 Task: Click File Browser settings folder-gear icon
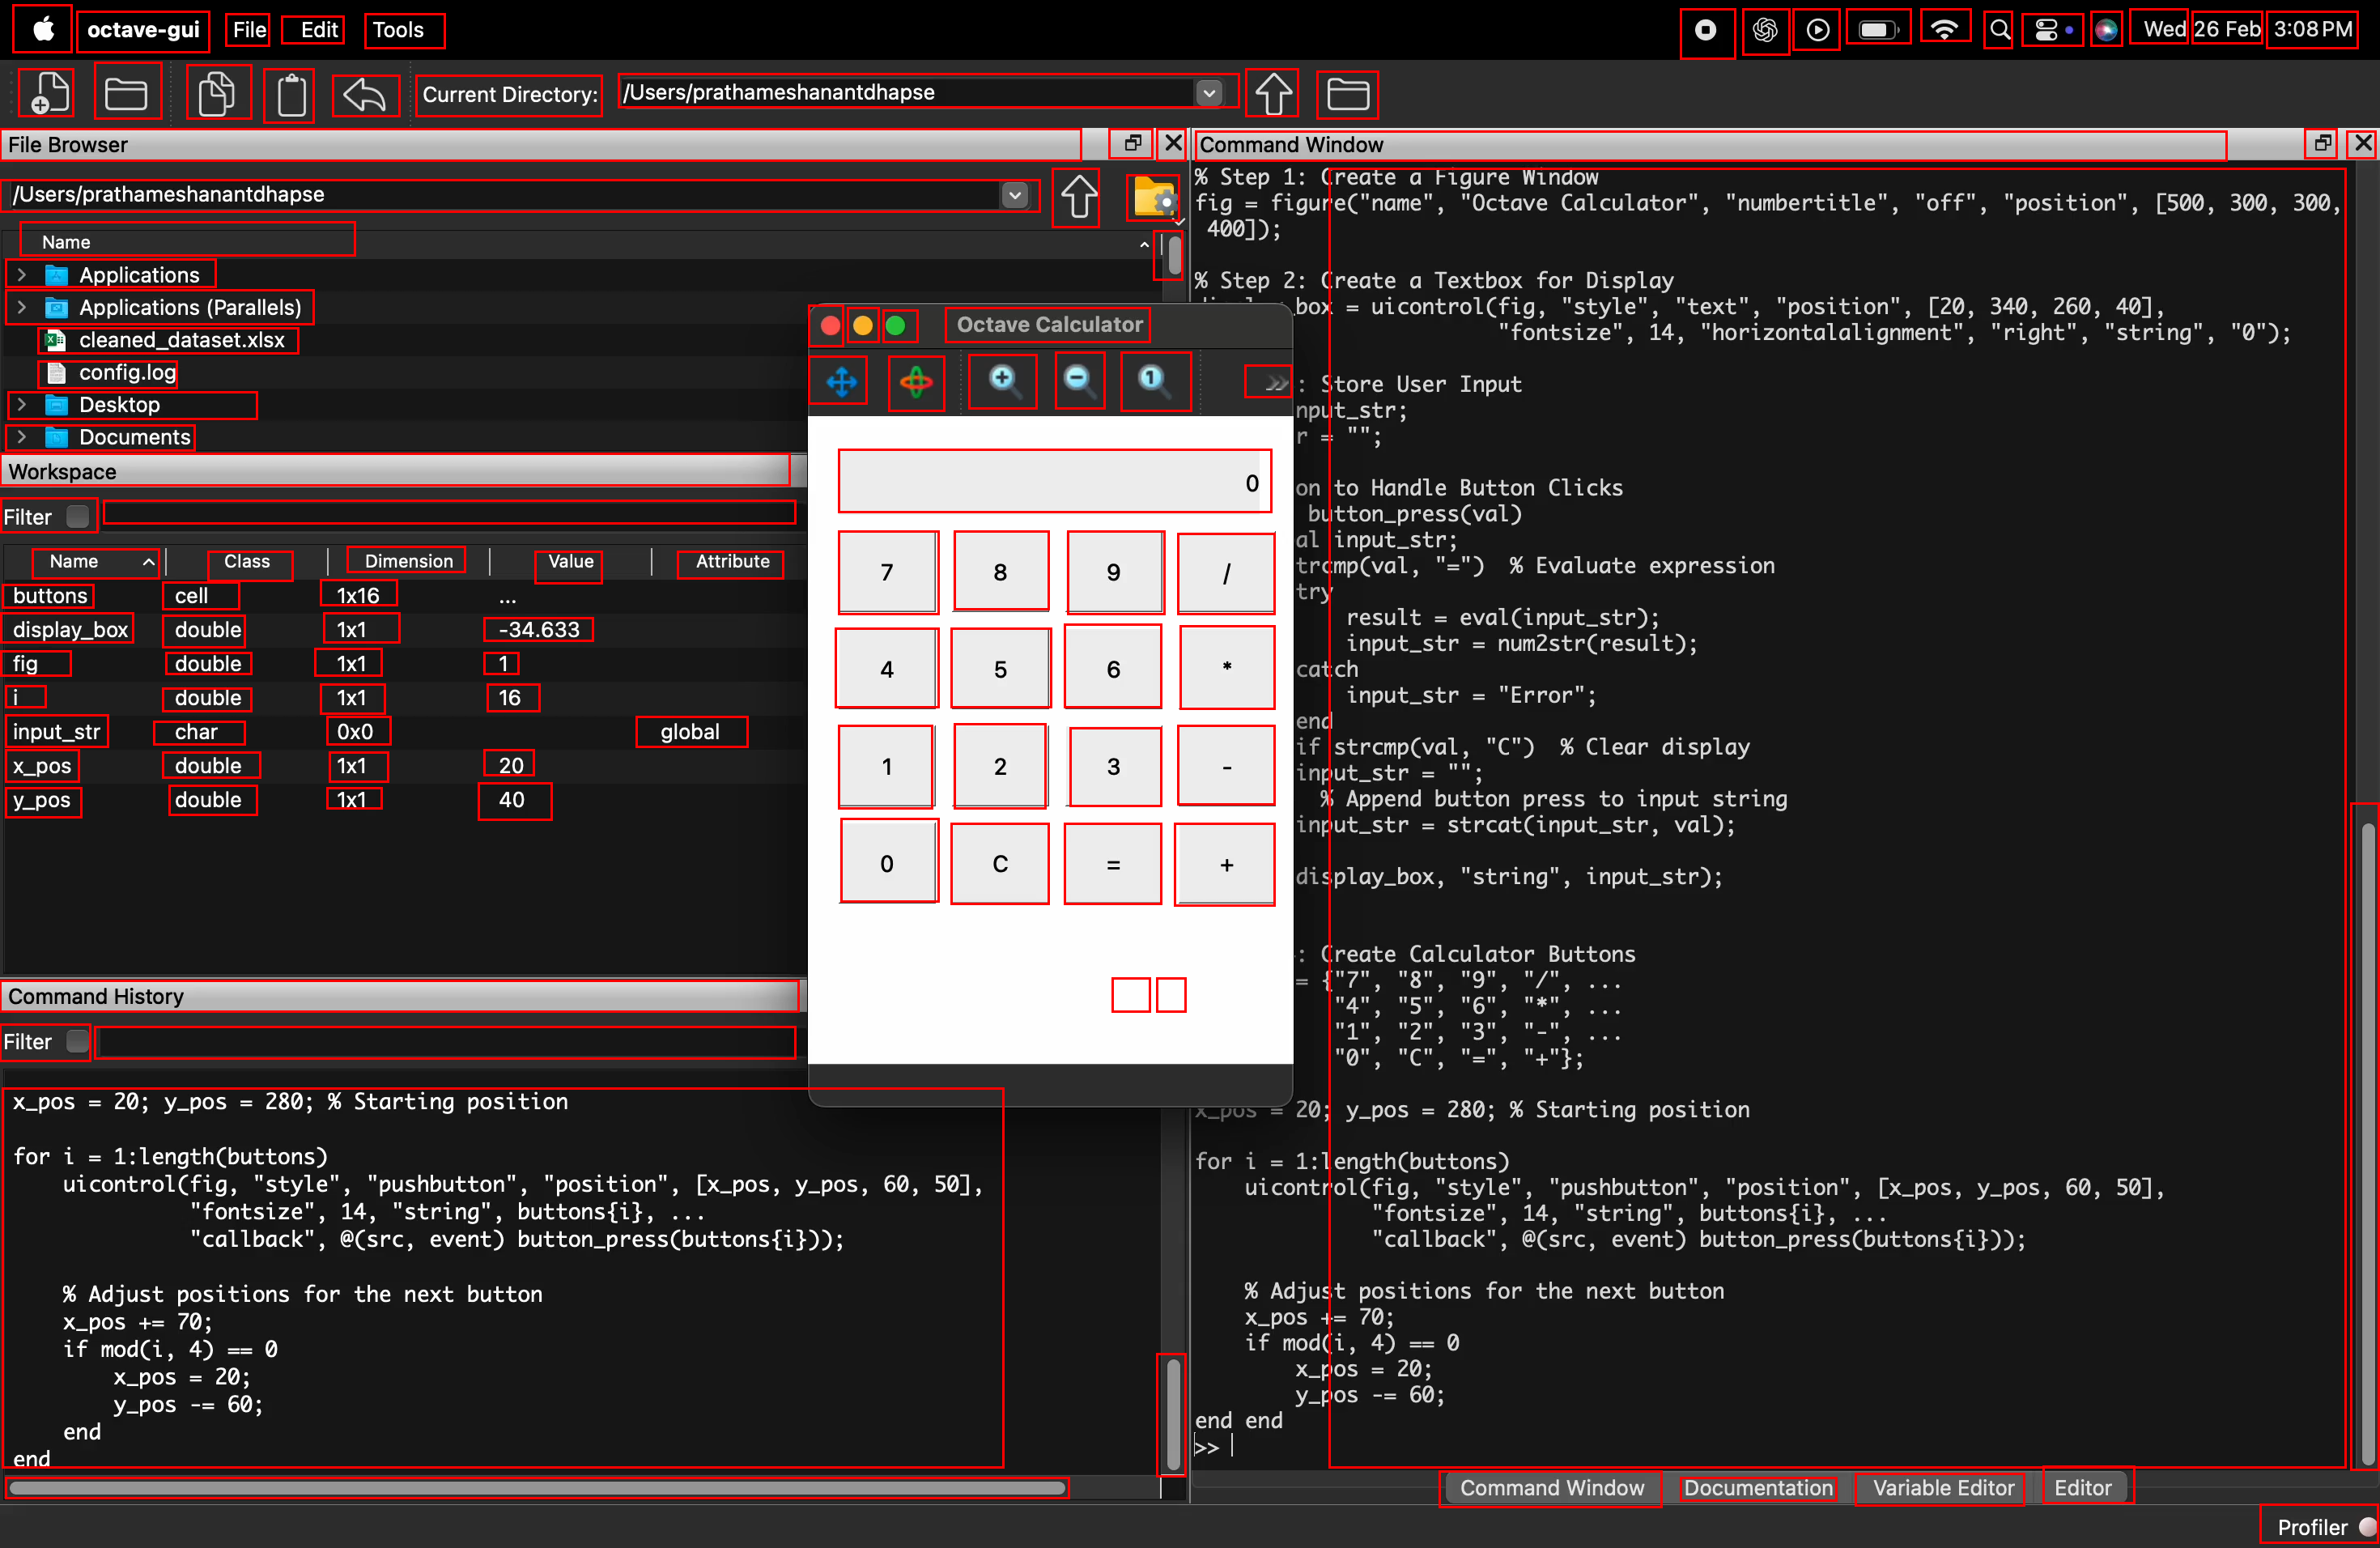1154,197
